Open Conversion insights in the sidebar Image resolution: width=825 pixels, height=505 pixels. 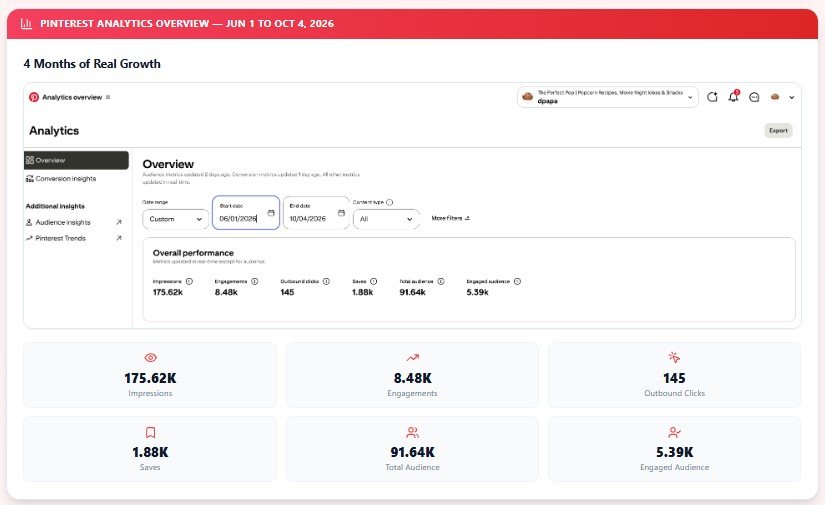66,179
